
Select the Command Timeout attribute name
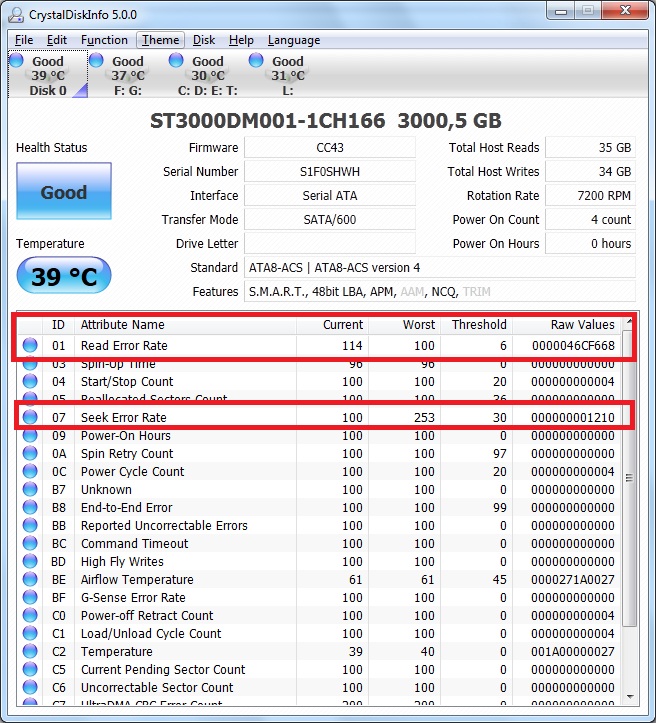click(x=135, y=544)
